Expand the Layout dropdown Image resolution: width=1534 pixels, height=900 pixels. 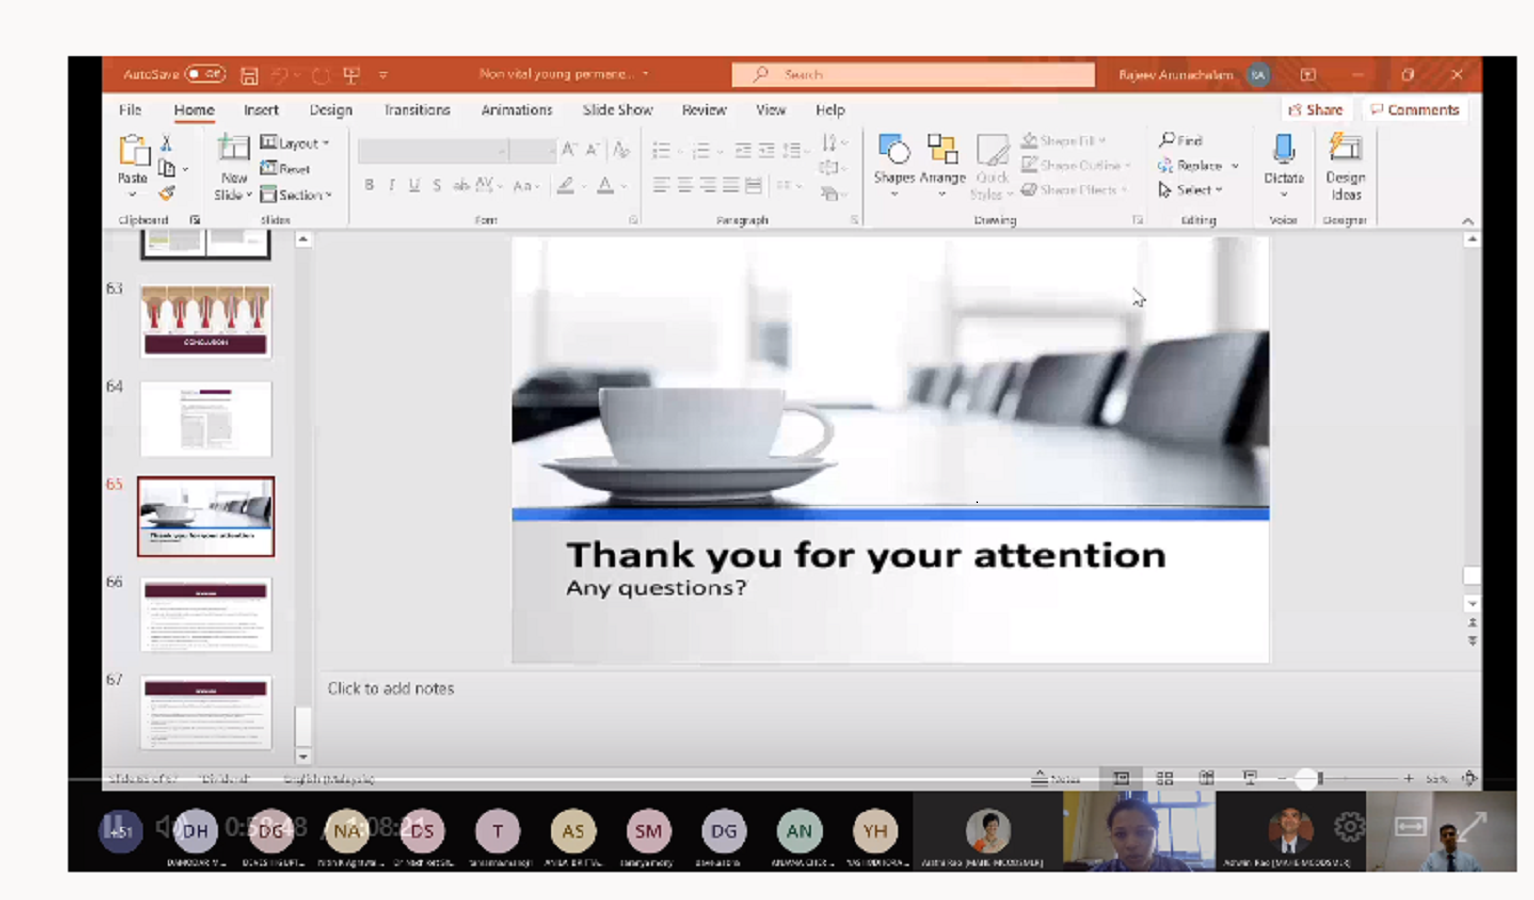pos(296,143)
